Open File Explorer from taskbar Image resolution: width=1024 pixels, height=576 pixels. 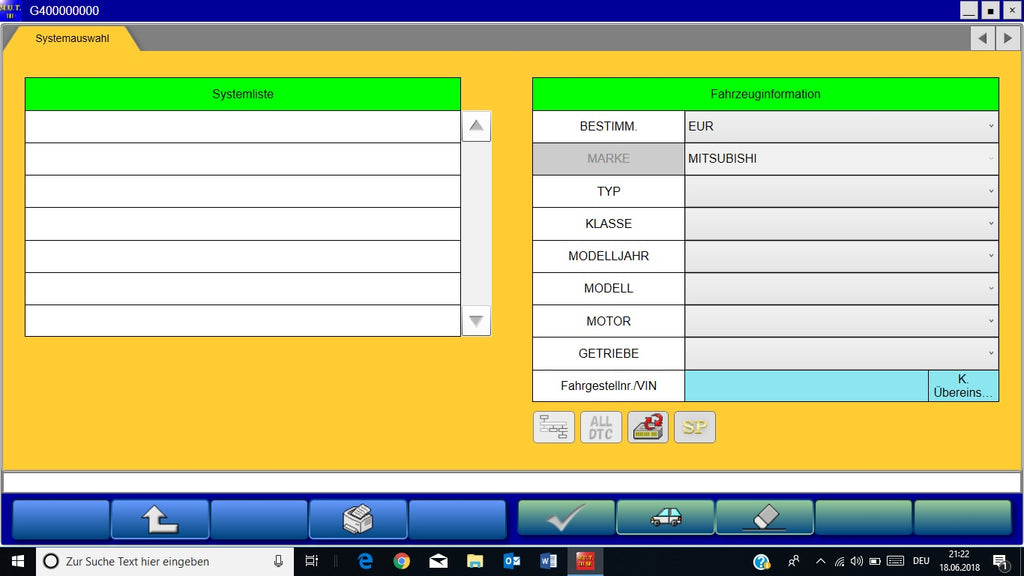(x=475, y=561)
